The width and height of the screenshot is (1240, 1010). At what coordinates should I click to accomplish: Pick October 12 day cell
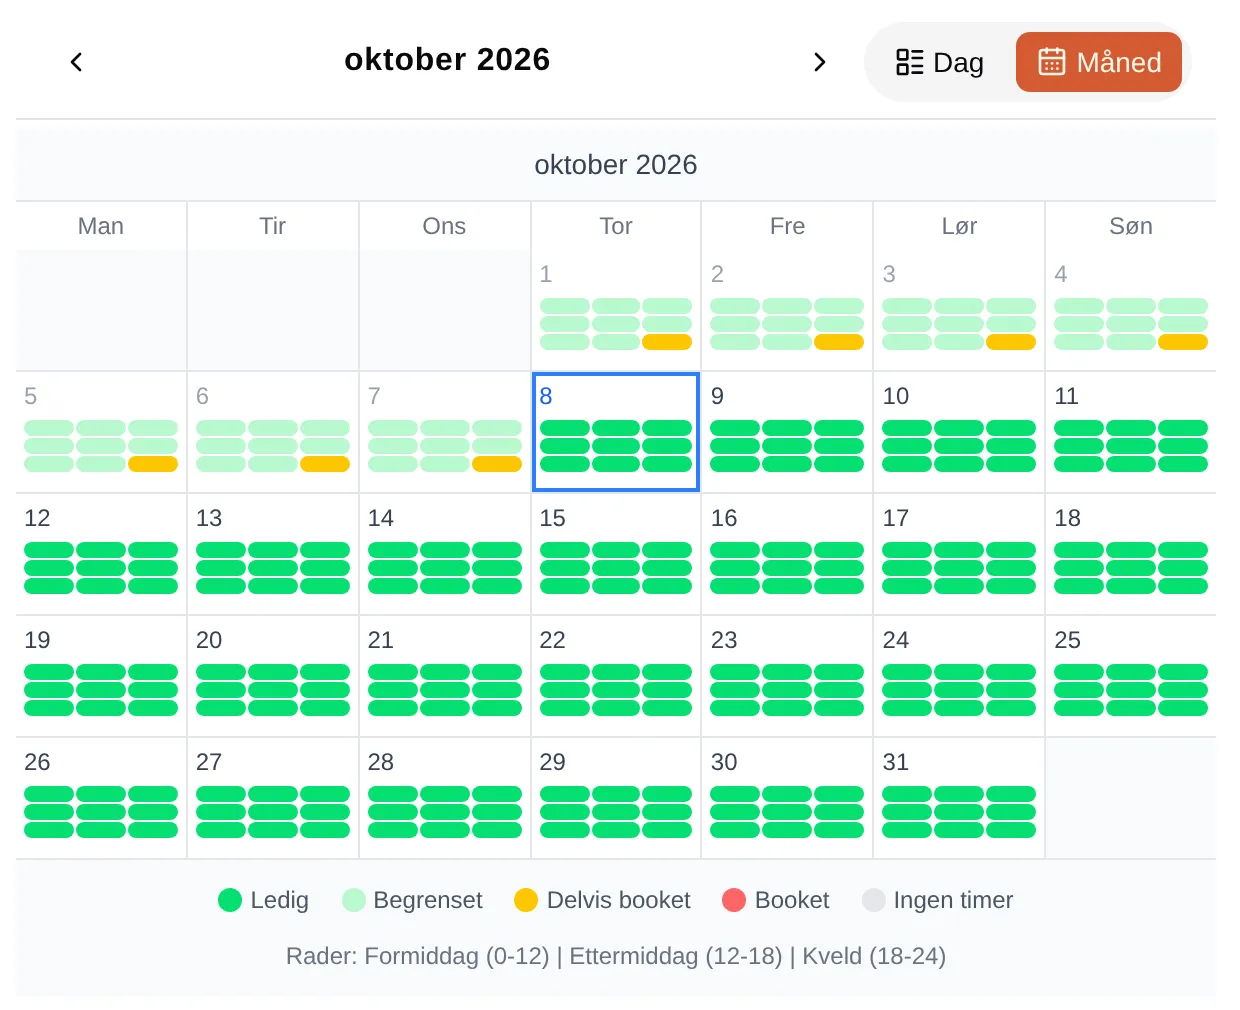pyautogui.click(x=101, y=554)
